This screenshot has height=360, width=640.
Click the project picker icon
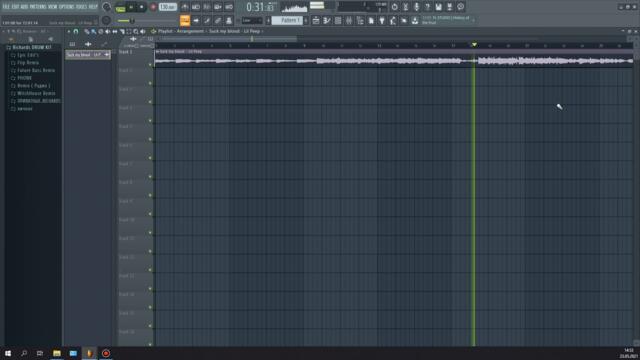pos(371,20)
